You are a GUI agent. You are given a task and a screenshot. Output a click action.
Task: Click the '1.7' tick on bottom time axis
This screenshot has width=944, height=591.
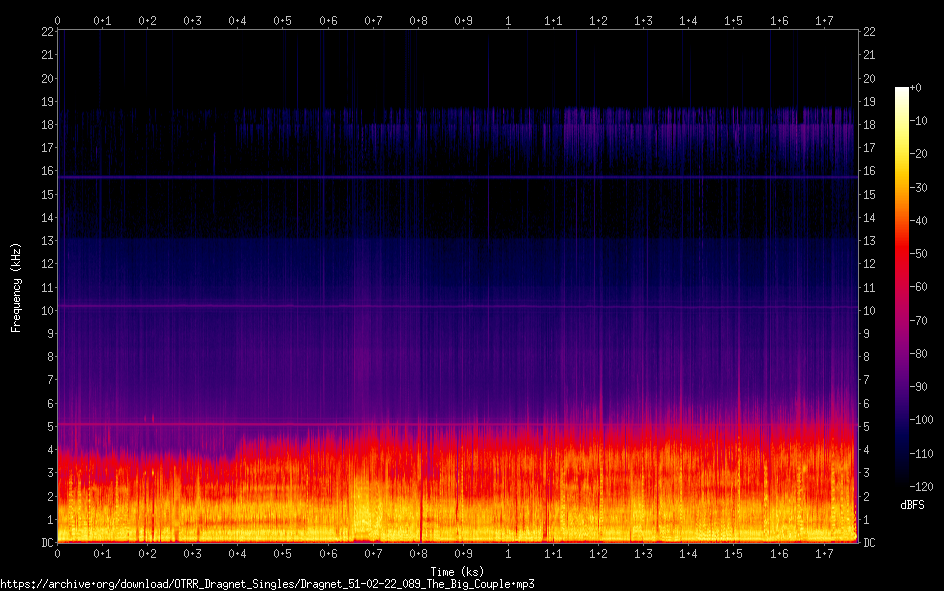pos(824,553)
